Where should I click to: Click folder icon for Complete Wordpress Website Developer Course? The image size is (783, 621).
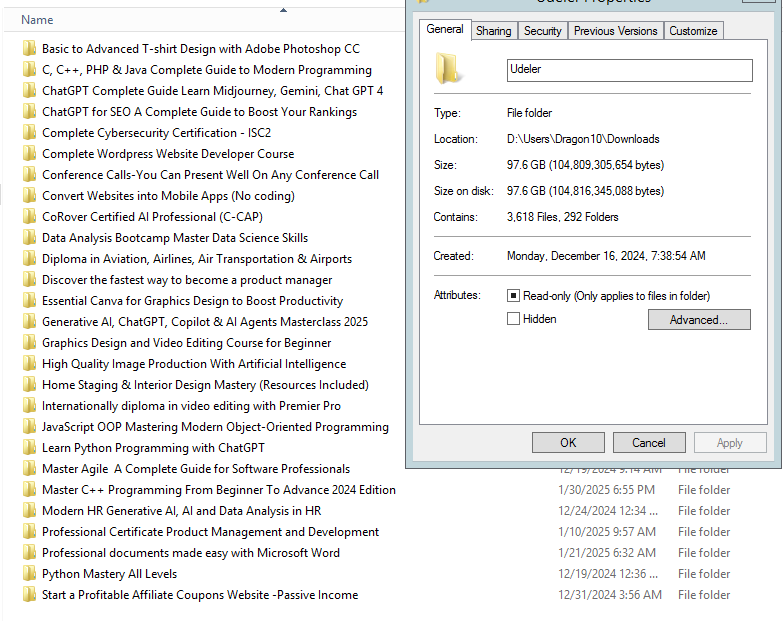pos(29,153)
